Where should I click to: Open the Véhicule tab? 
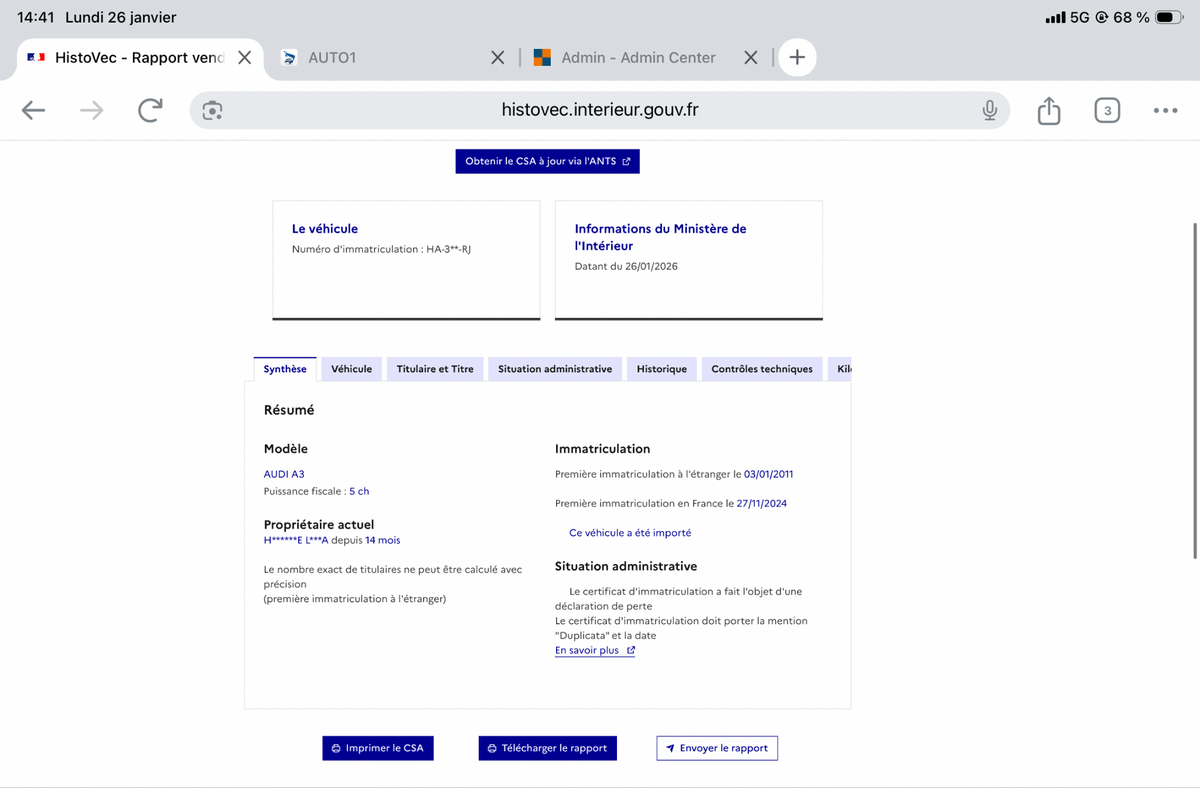tap(351, 369)
